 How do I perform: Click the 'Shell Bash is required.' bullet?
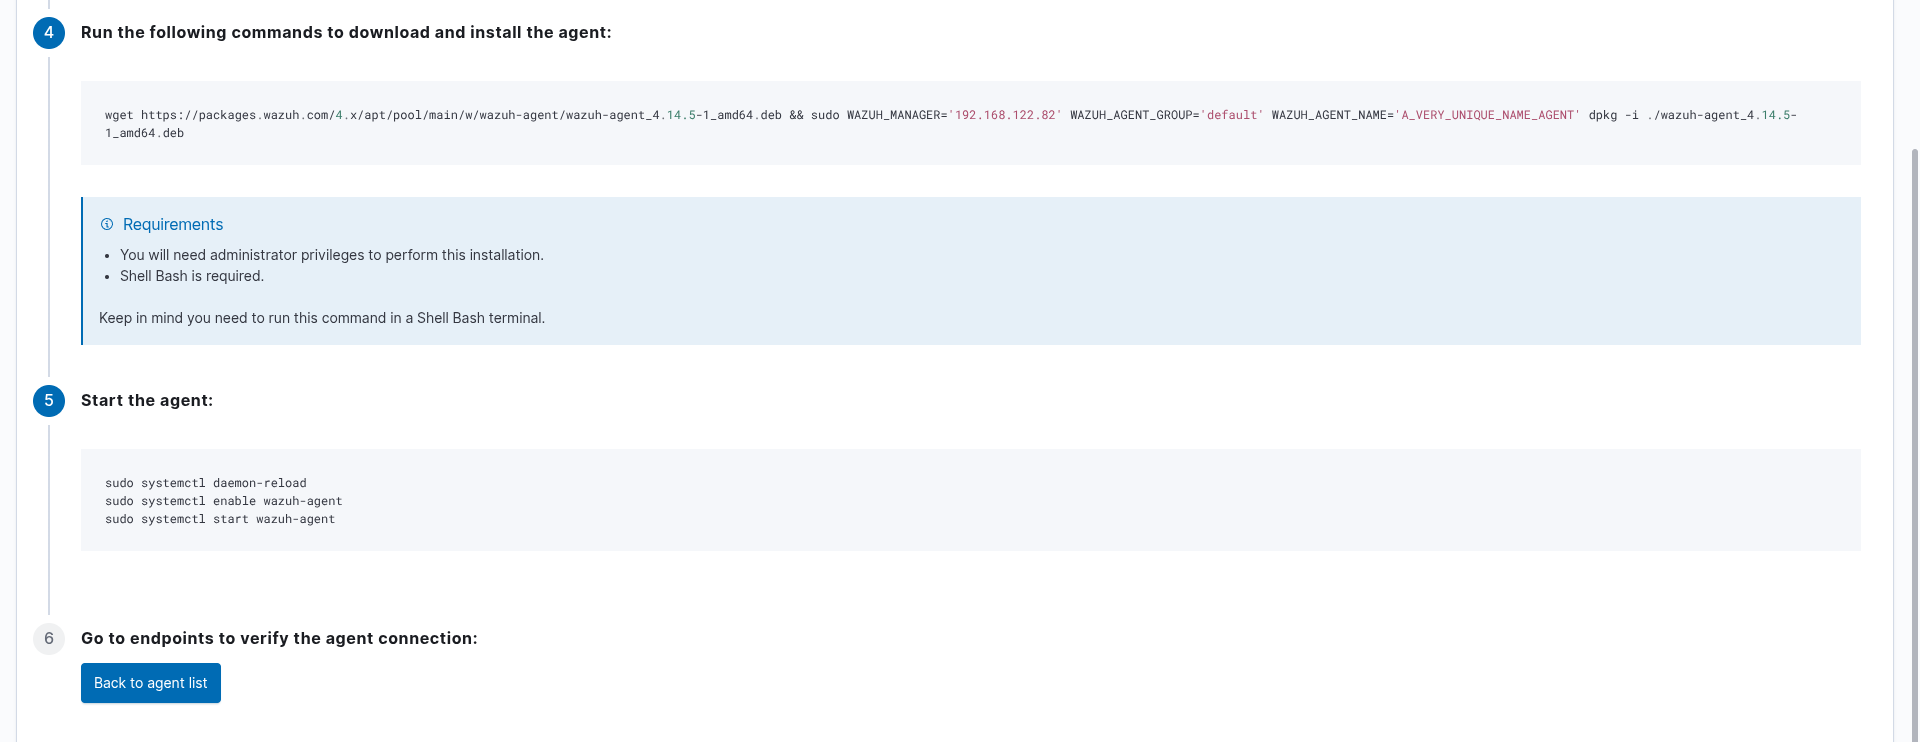pyautogui.click(x=192, y=276)
